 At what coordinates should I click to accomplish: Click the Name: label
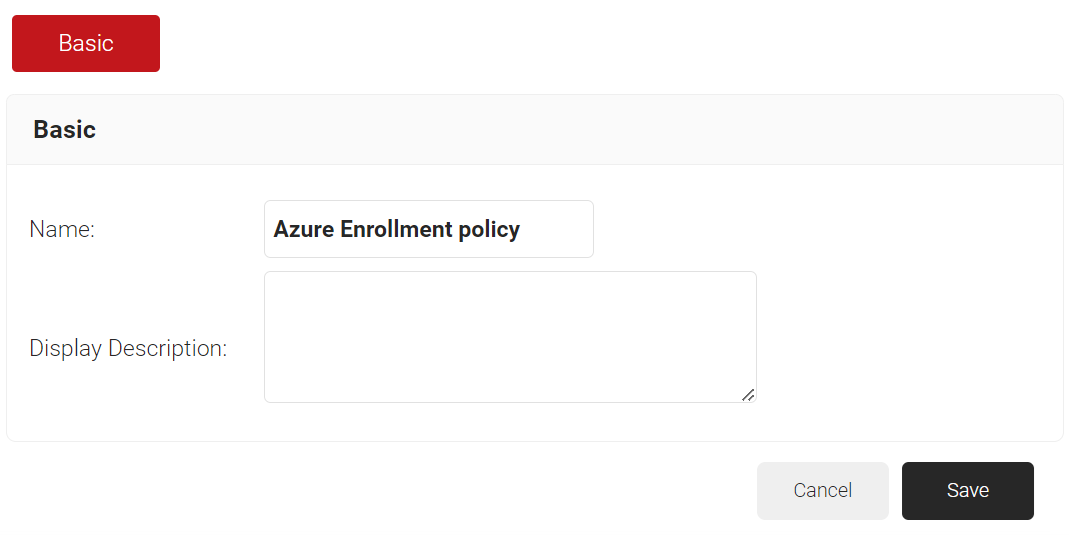point(62,229)
